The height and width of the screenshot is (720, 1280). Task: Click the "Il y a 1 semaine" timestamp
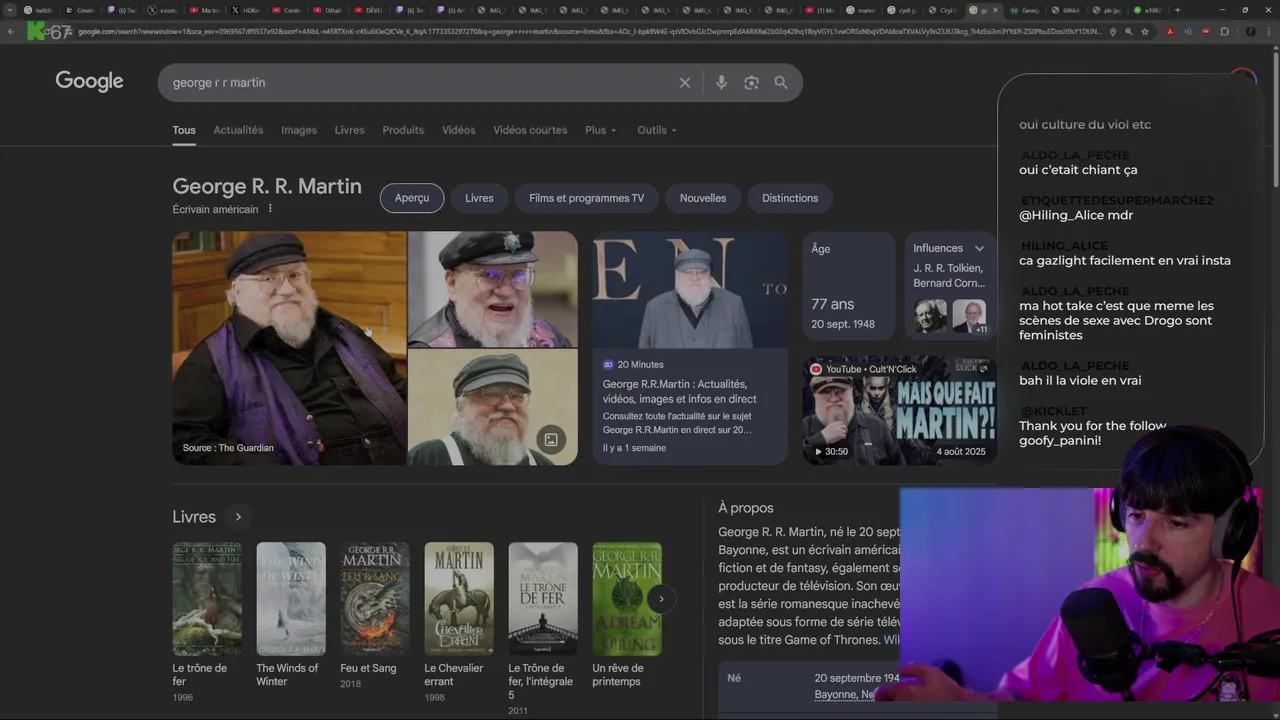click(634, 448)
